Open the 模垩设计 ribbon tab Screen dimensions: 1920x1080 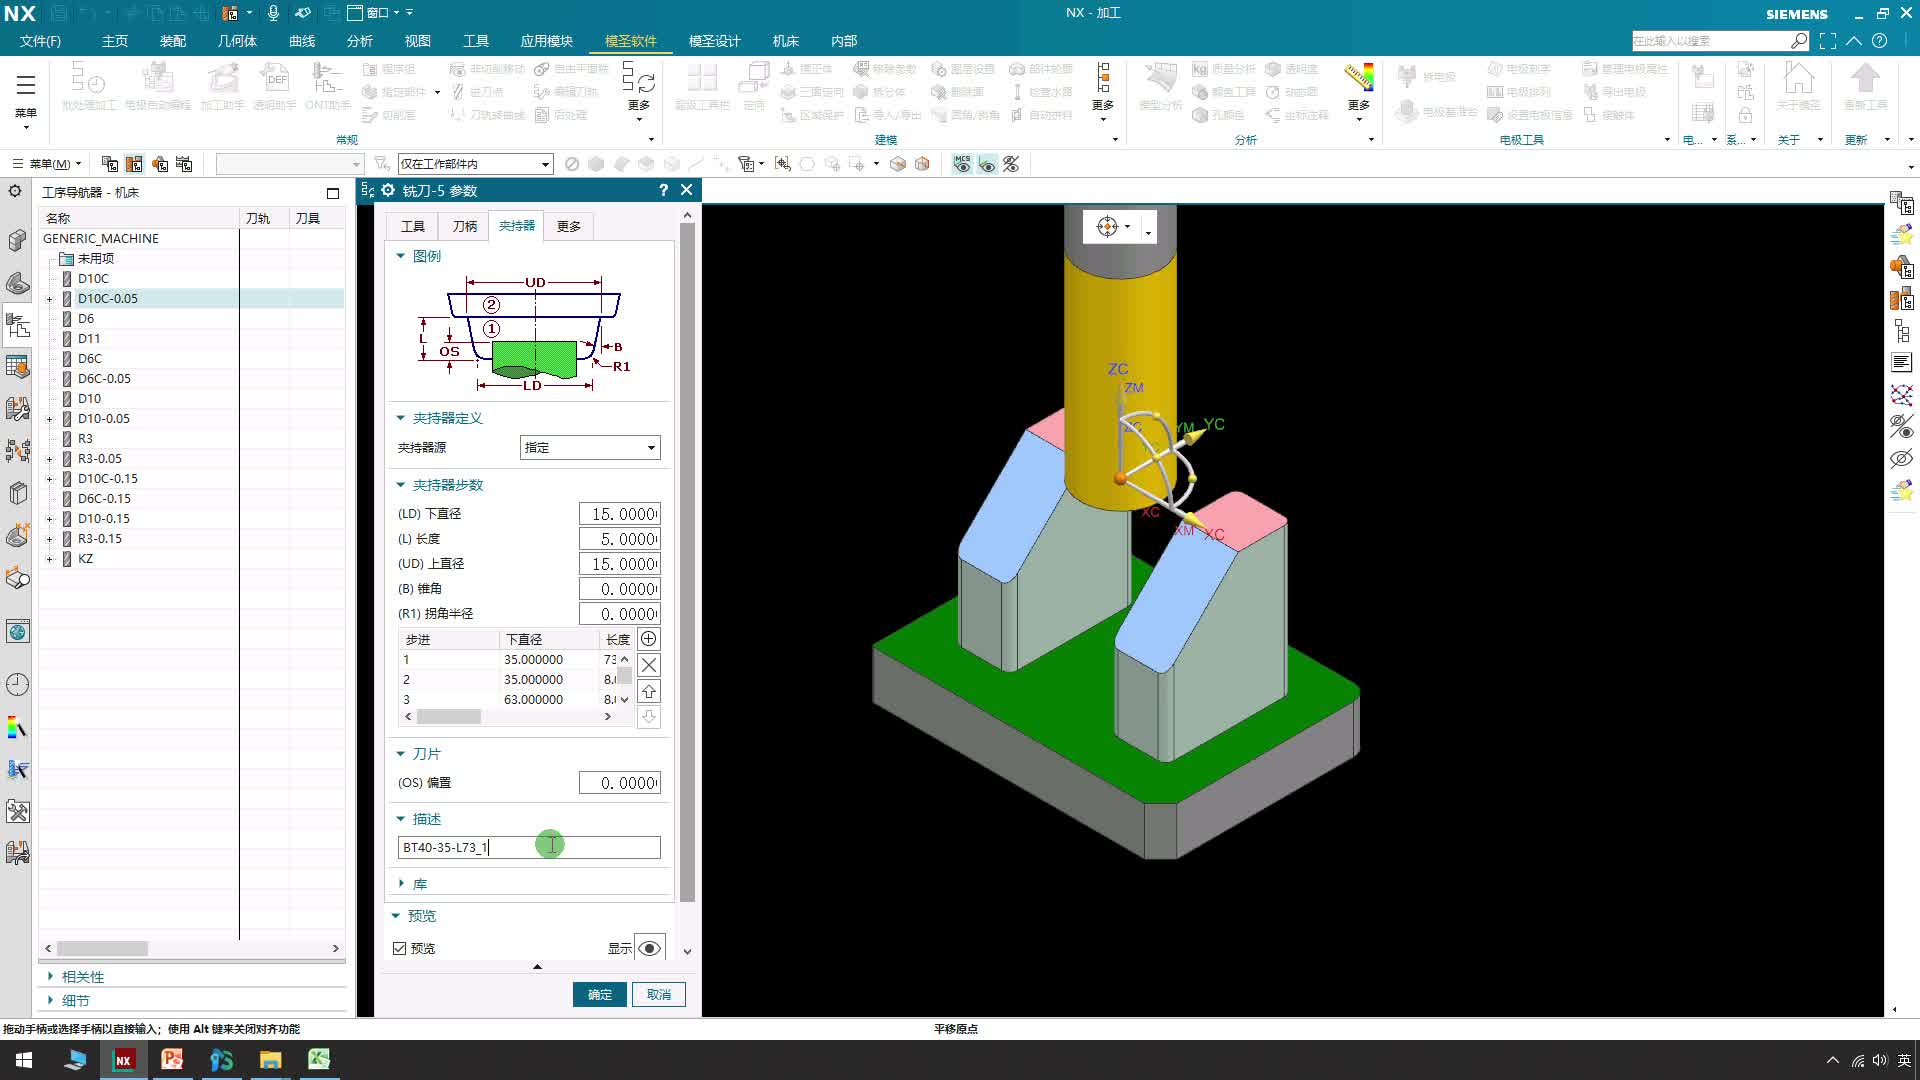[714, 41]
